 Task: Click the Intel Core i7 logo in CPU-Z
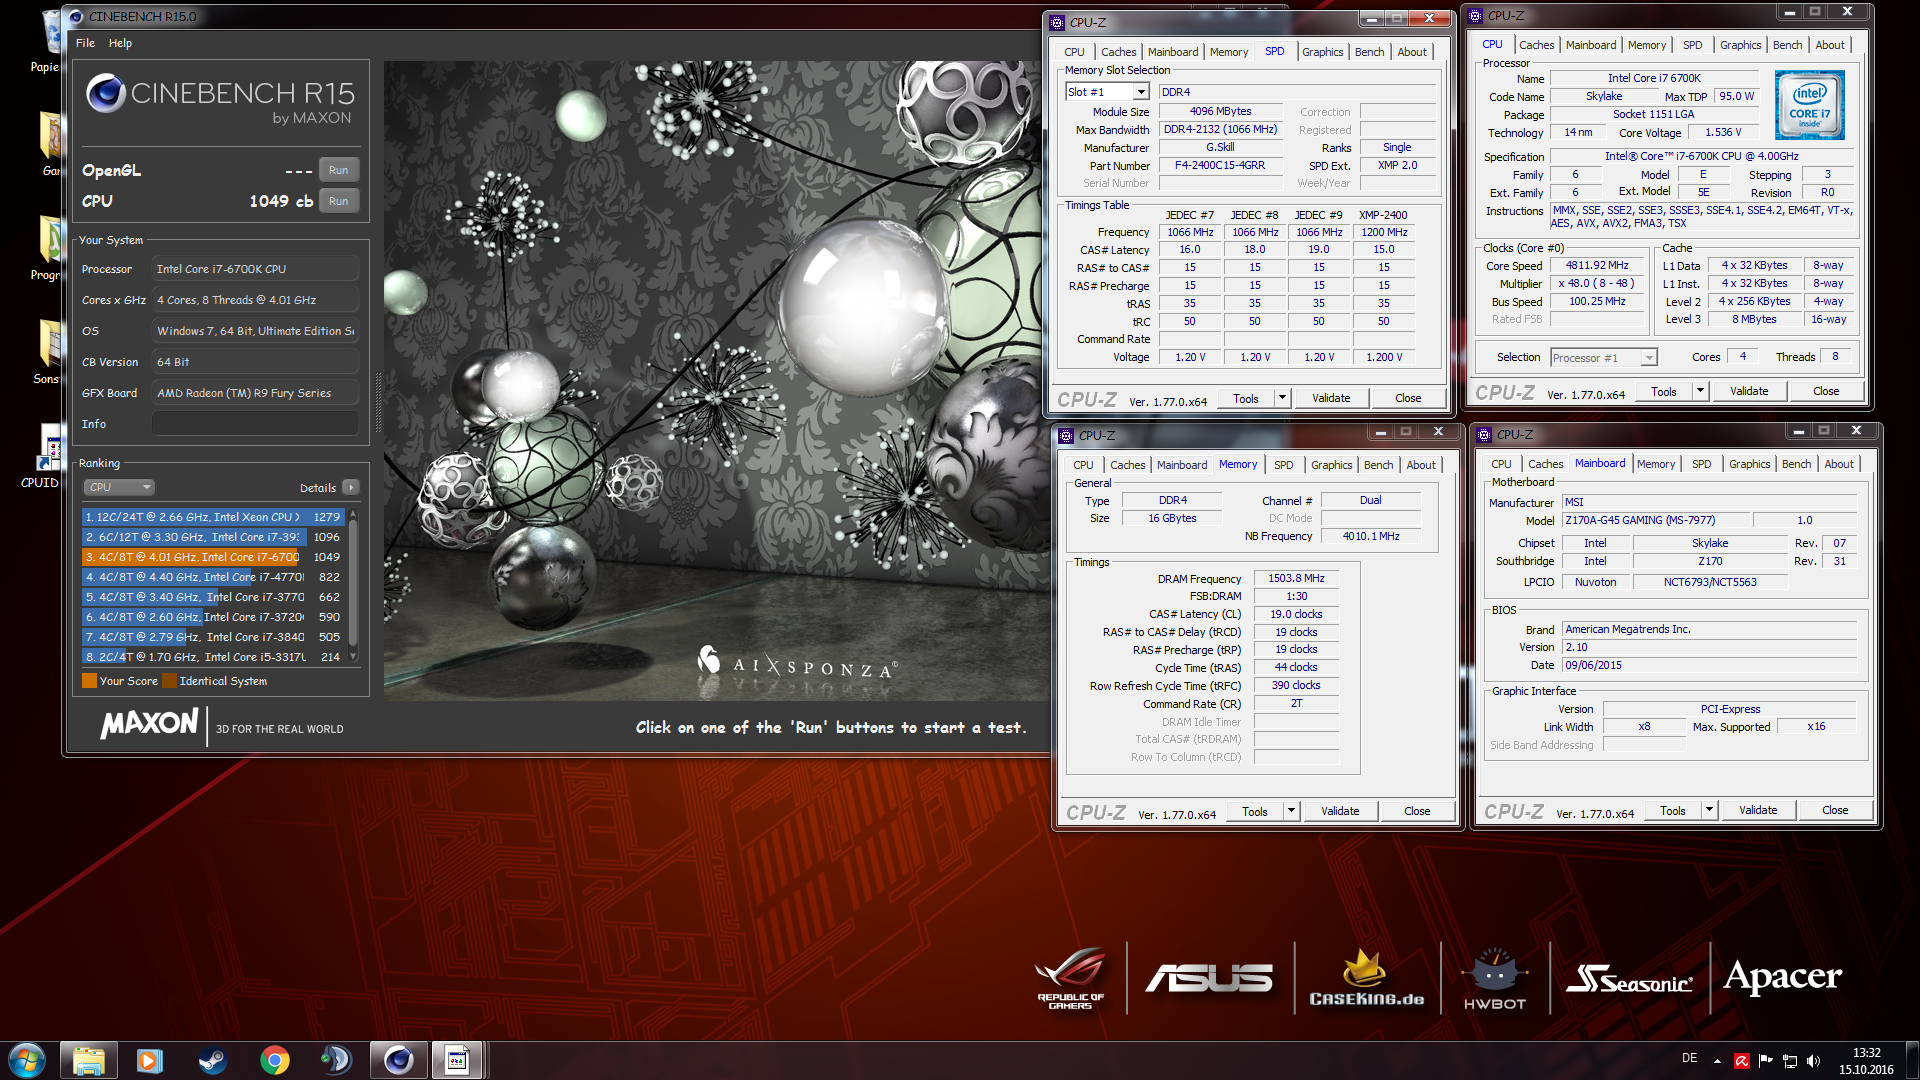(x=1809, y=104)
